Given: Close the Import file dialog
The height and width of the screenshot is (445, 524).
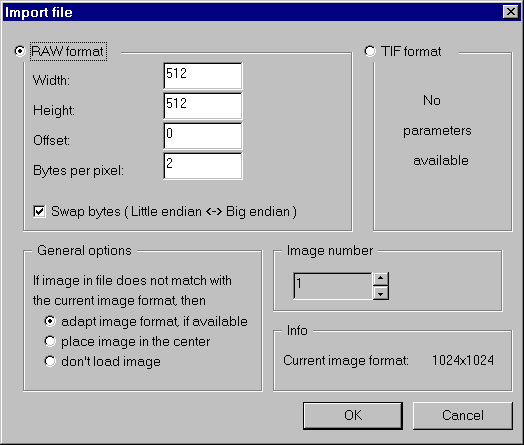Looking at the screenshot, I should point(511,12).
